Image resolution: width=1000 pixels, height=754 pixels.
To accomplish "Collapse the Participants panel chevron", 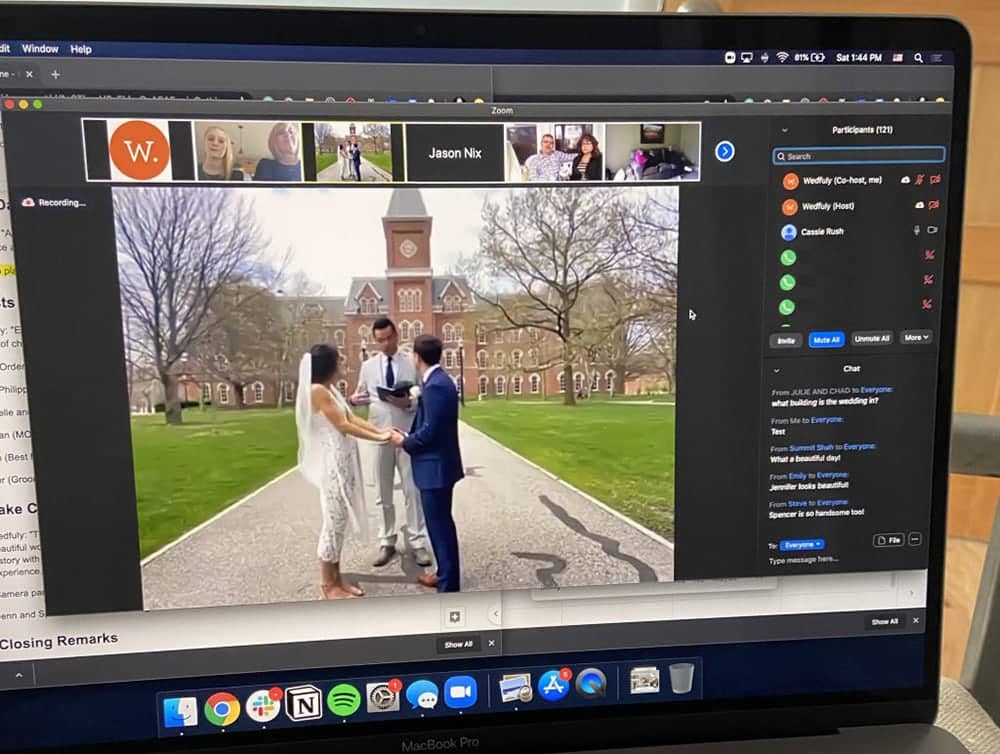I will pos(784,130).
